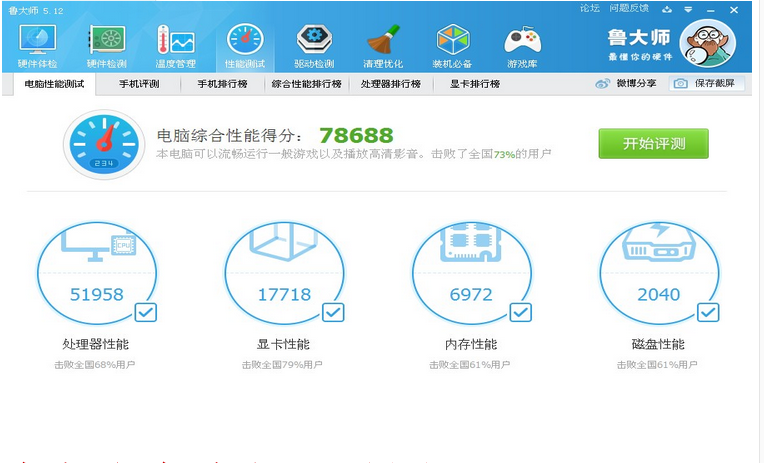Screen dimensions: 764x463
Task: Open 硬件体检 hardware checkup icon
Action: click(38, 40)
